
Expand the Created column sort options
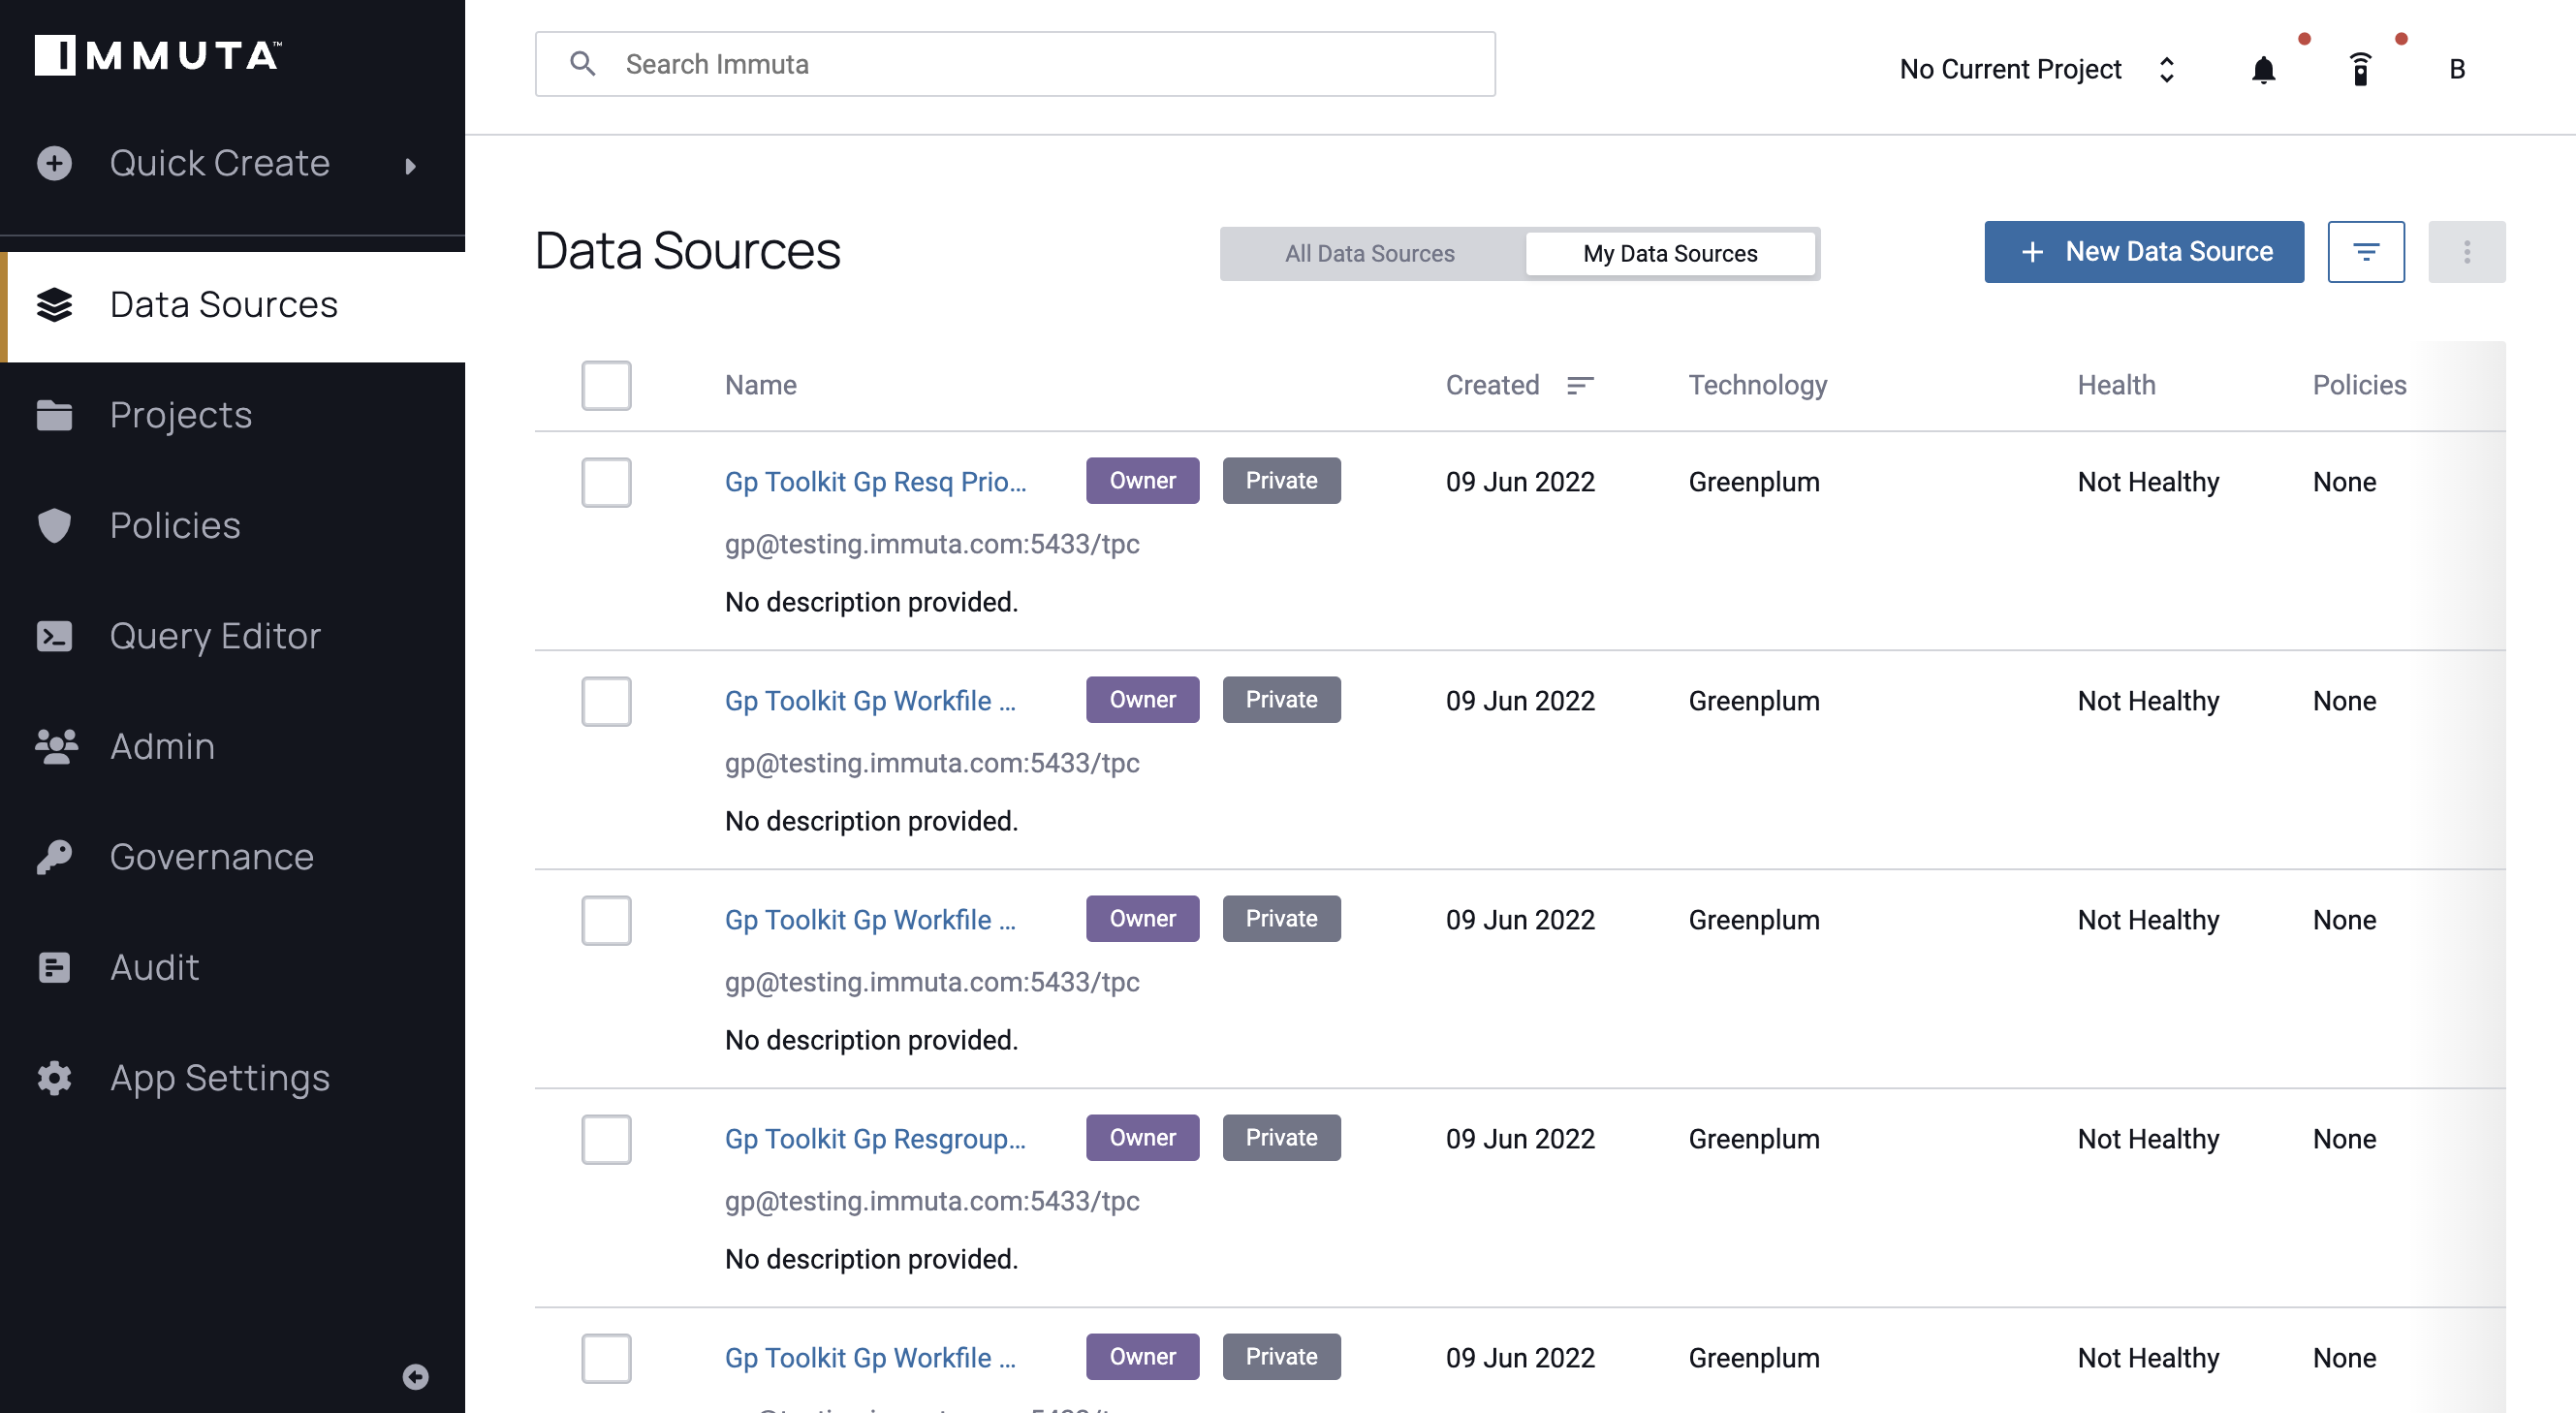pos(1574,385)
